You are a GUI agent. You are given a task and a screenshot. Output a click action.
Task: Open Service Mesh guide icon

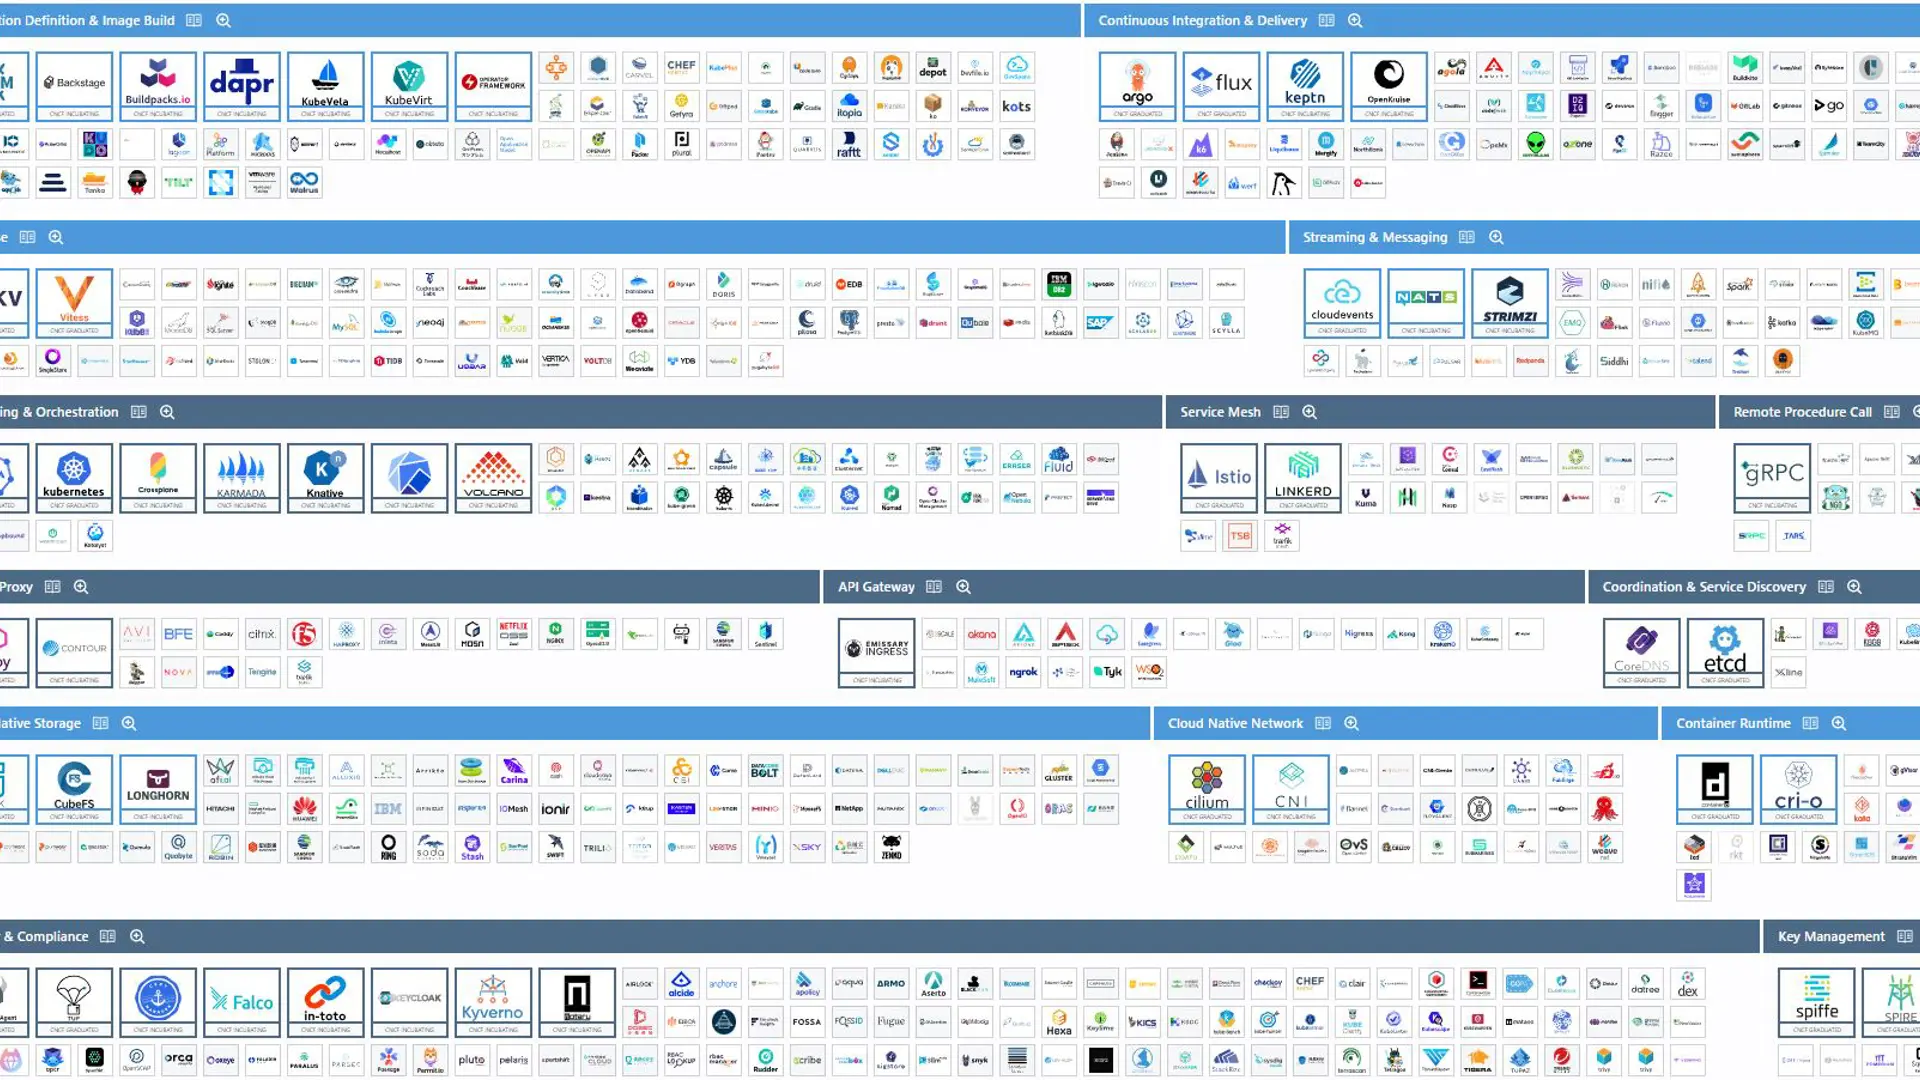1281,412
